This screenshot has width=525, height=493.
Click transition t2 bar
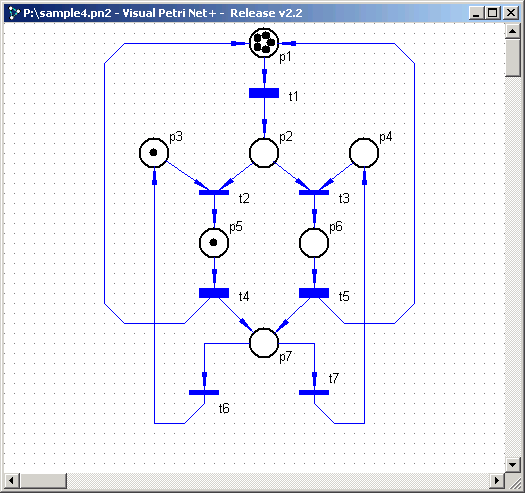pos(214,193)
